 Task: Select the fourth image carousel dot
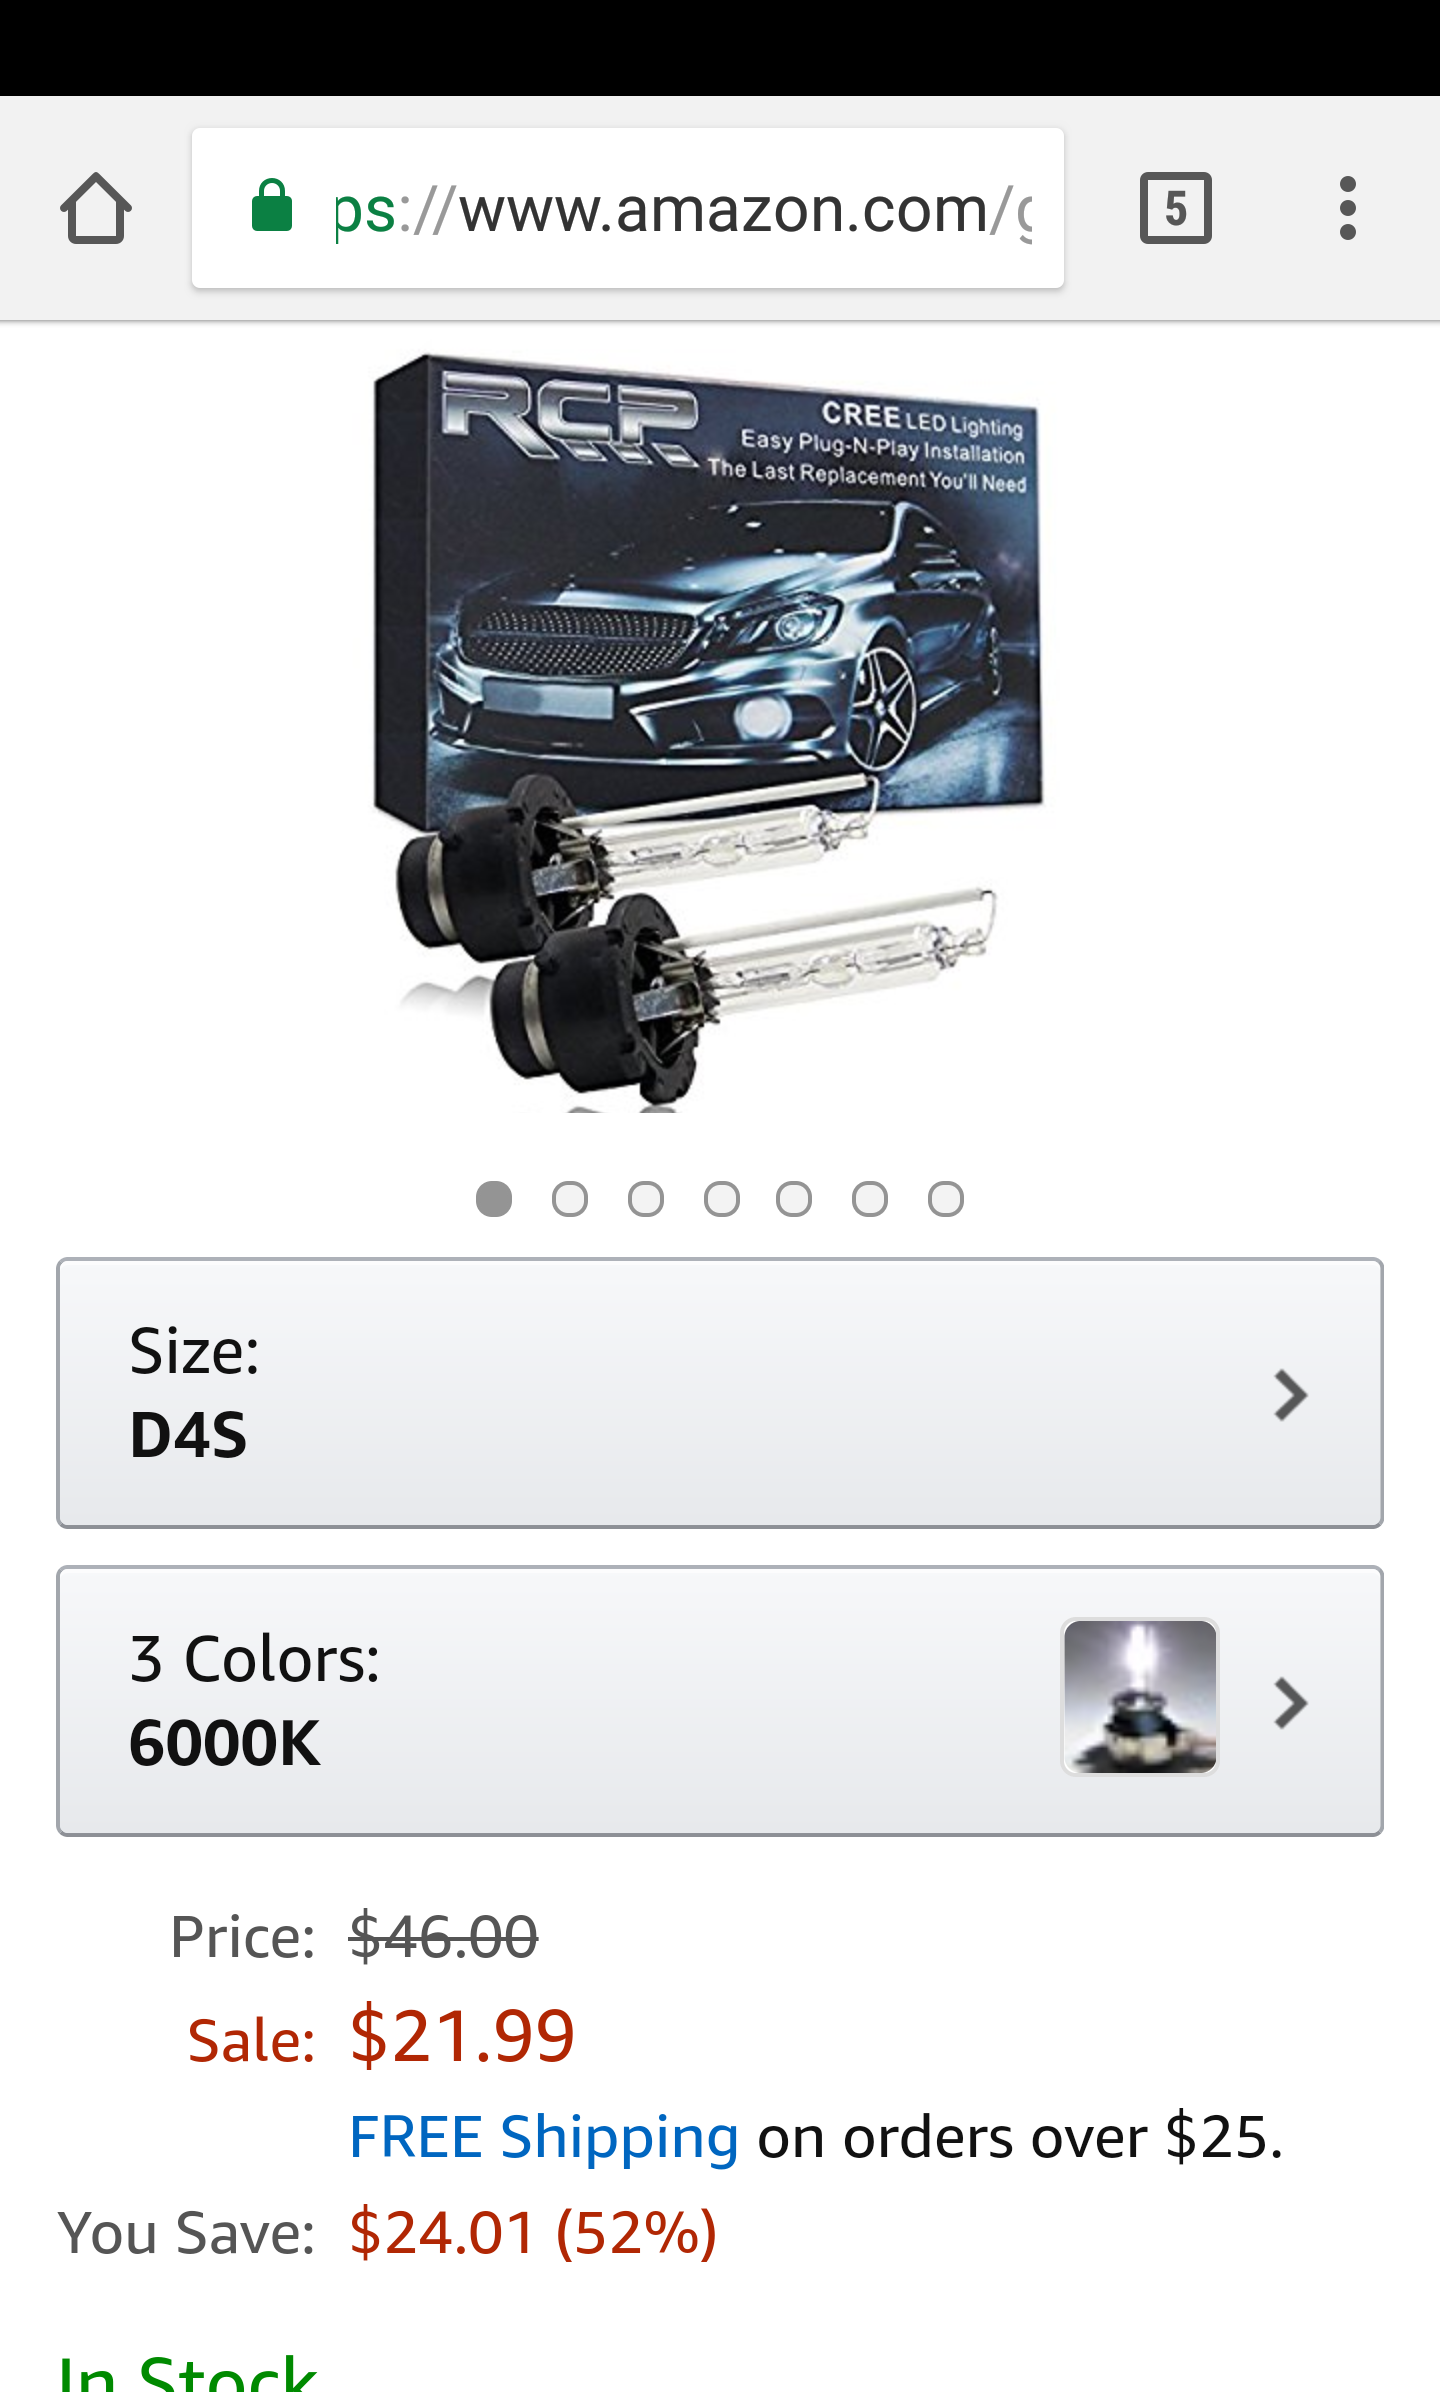(722, 1199)
